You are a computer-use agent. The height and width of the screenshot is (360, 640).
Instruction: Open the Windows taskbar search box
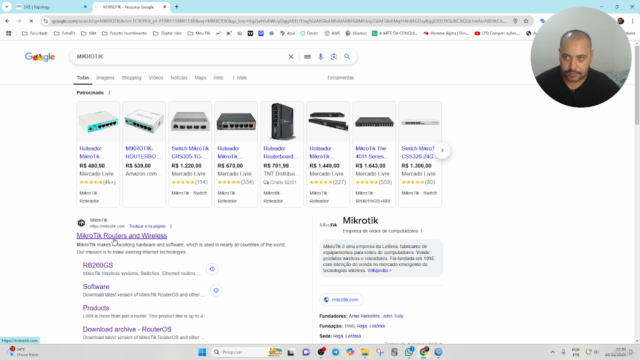tap(247, 352)
